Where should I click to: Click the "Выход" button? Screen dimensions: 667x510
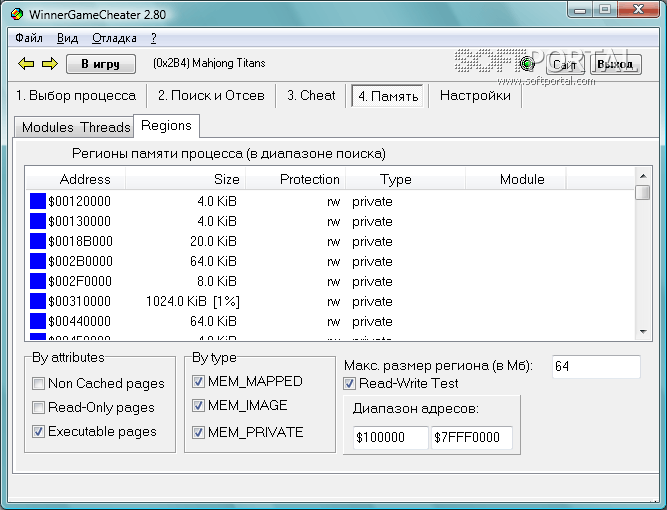[615, 64]
